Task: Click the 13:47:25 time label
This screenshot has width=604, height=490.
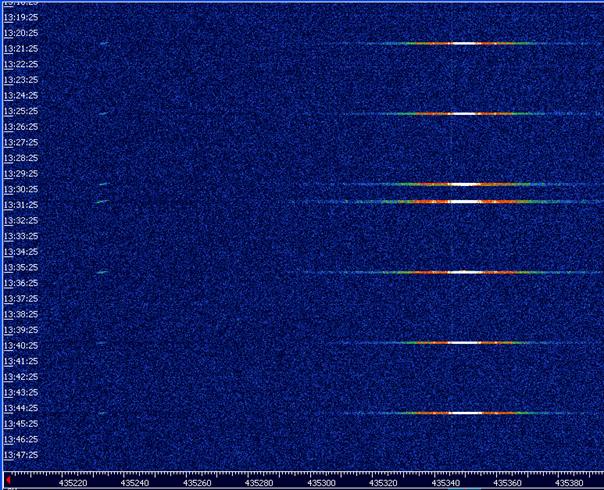Action: (x=21, y=455)
